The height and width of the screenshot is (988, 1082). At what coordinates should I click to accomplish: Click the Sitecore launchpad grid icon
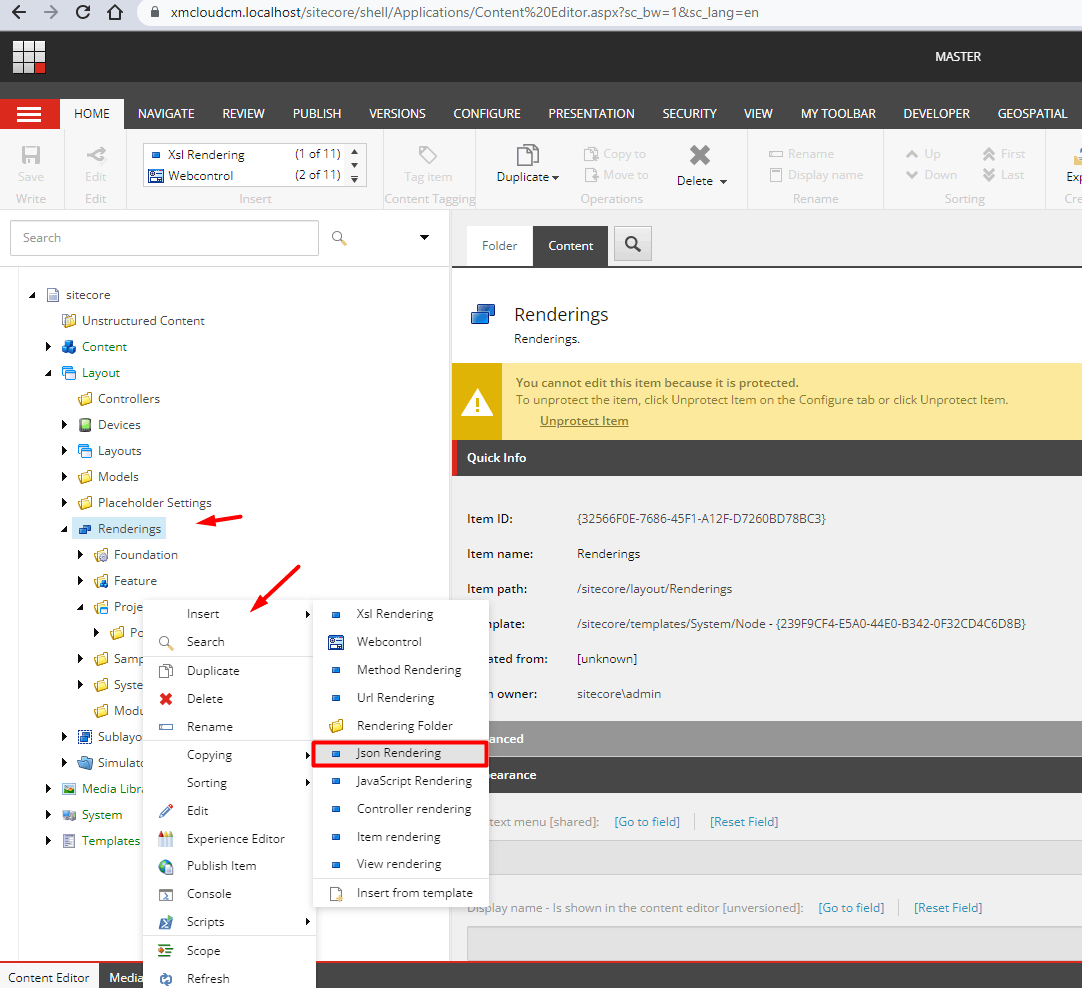(29, 57)
